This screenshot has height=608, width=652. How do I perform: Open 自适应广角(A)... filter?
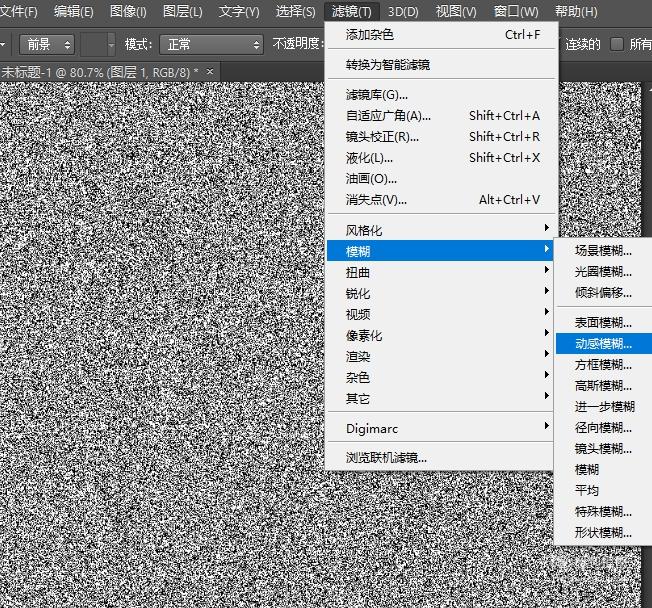click(x=442, y=116)
